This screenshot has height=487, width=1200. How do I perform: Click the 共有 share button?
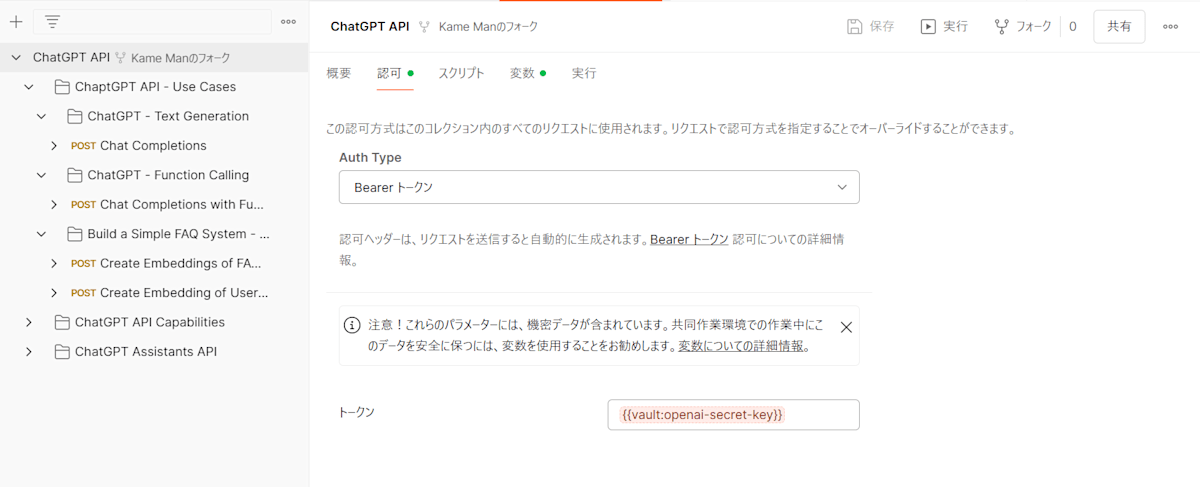pyautogui.click(x=1119, y=27)
